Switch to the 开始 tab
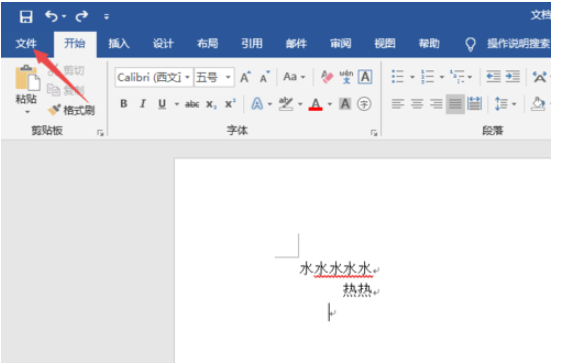 tap(75, 43)
